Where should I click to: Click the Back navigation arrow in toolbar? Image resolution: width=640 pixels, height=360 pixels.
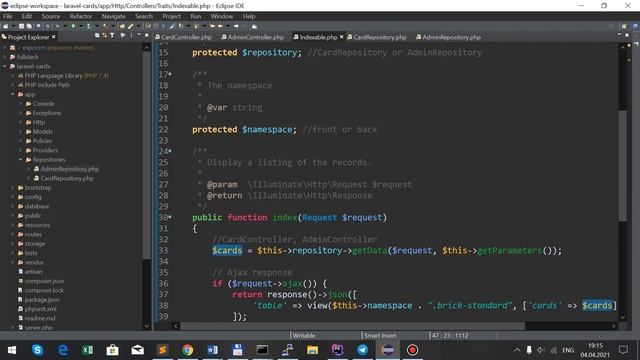(220, 26)
